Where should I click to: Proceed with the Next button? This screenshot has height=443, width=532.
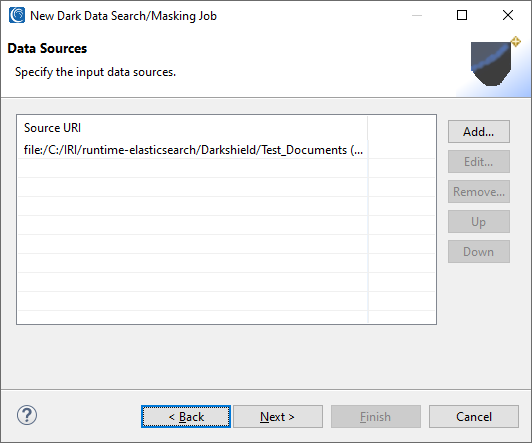pyautogui.click(x=278, y=417)
